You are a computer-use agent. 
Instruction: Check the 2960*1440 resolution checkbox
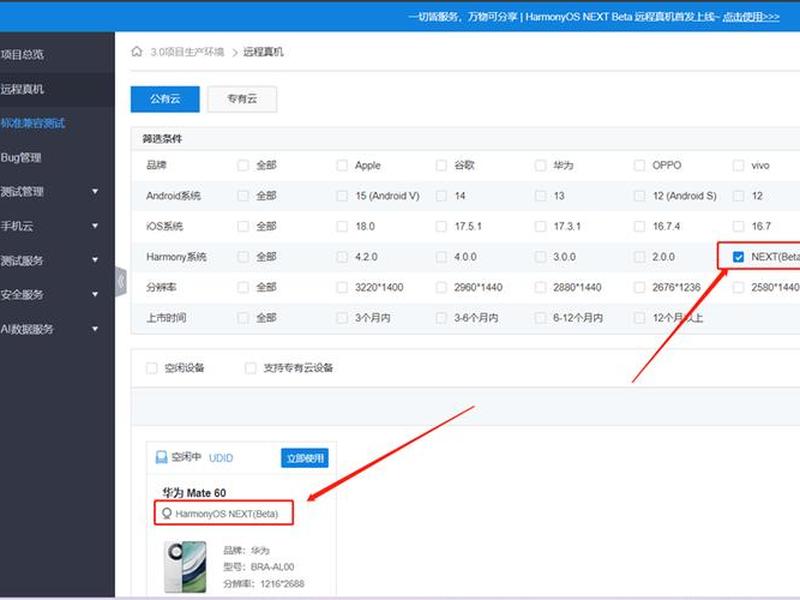point(441,287)
